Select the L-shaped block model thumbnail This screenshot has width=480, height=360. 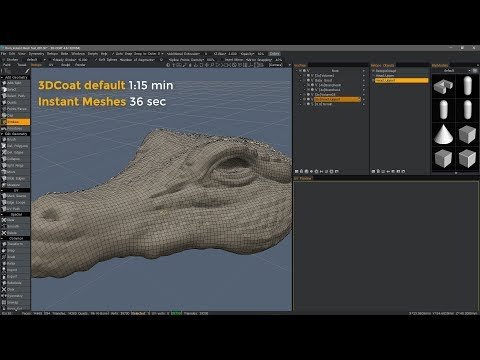443,86
